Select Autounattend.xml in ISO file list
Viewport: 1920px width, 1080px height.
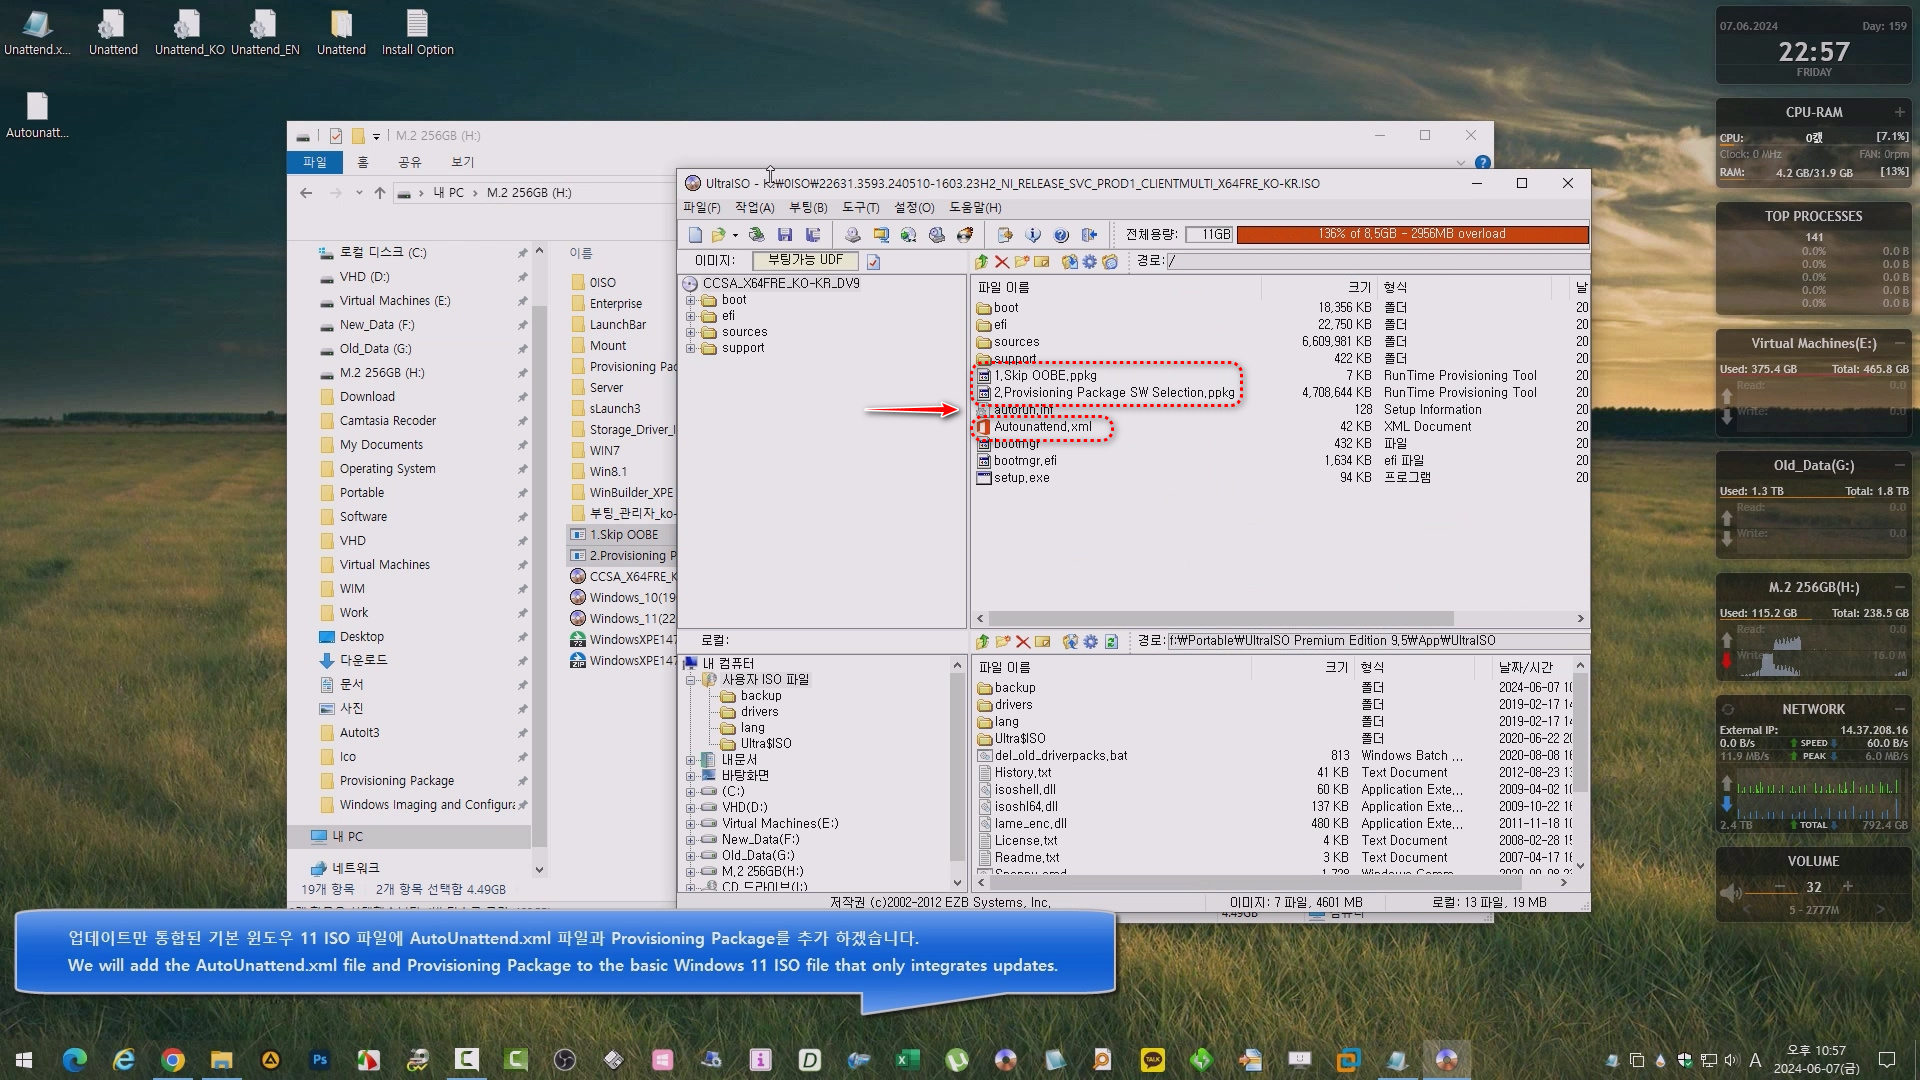pos(1042,427)
